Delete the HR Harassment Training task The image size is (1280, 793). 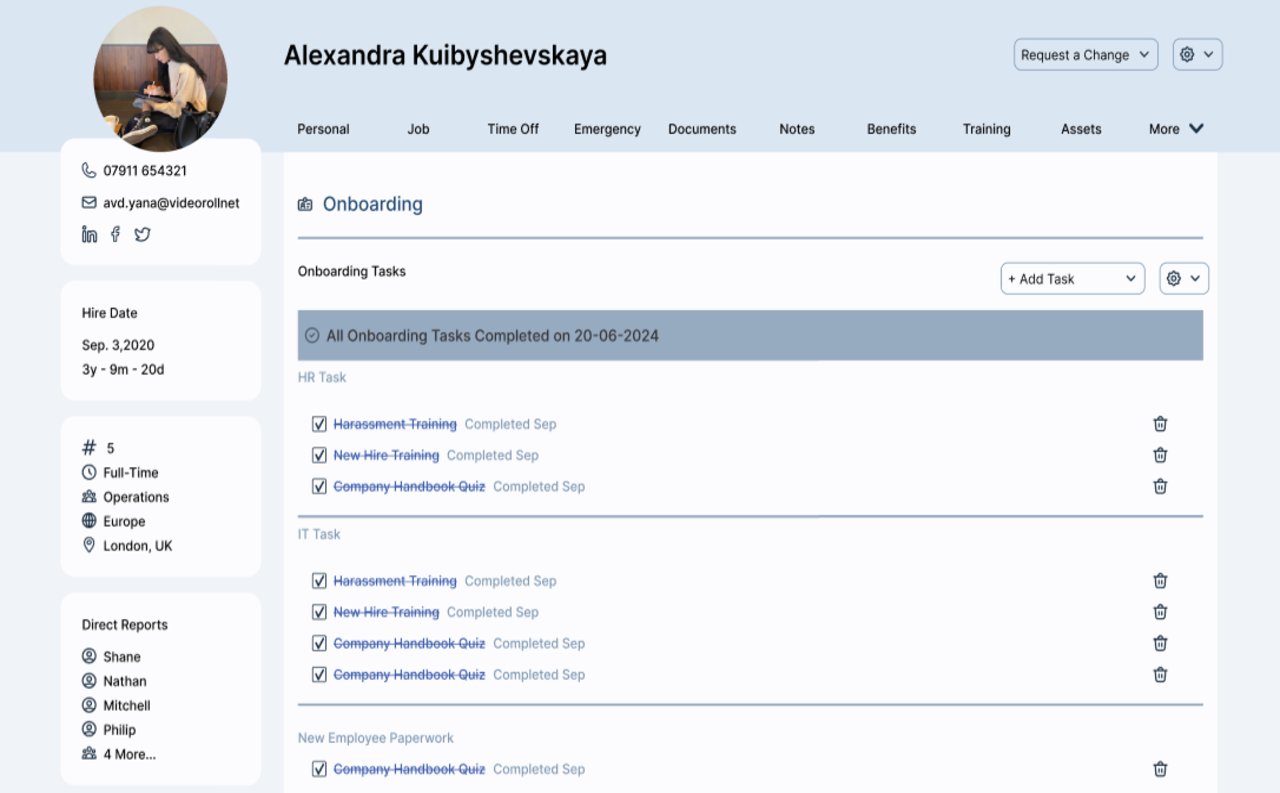[1160, 424]
